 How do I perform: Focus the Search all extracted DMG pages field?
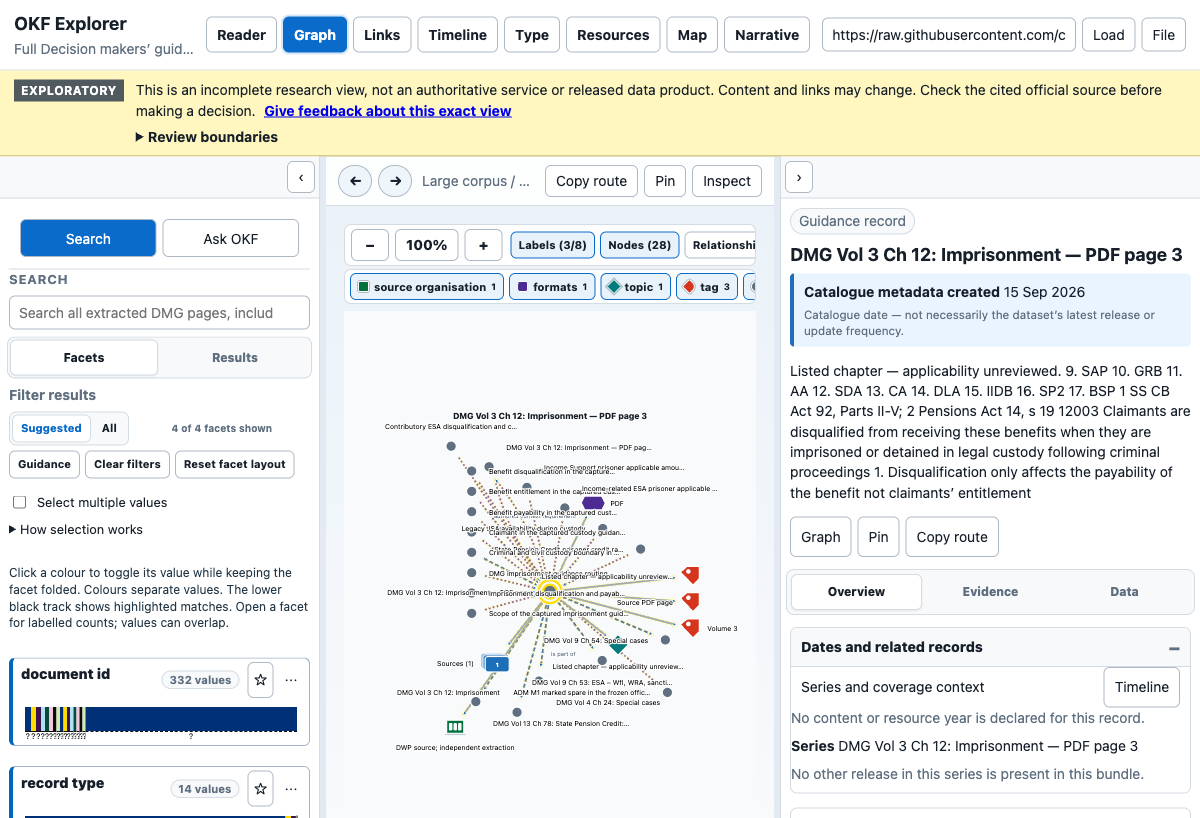pyautogui.click(x=160, y=313)
